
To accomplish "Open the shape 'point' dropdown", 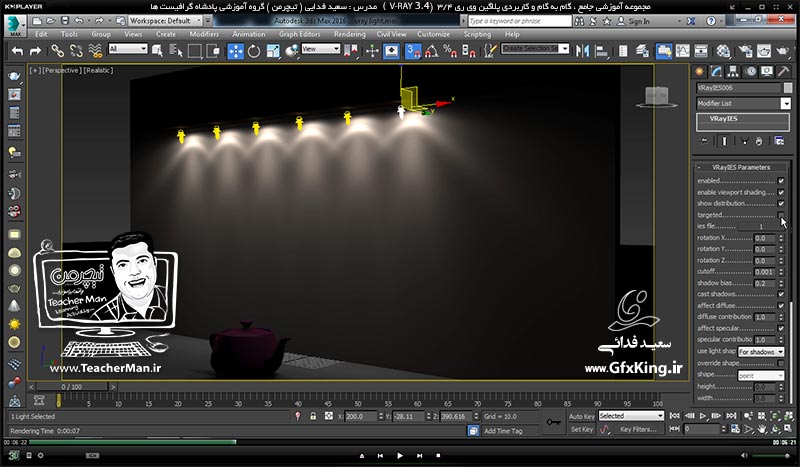I will tap(761, 376).
